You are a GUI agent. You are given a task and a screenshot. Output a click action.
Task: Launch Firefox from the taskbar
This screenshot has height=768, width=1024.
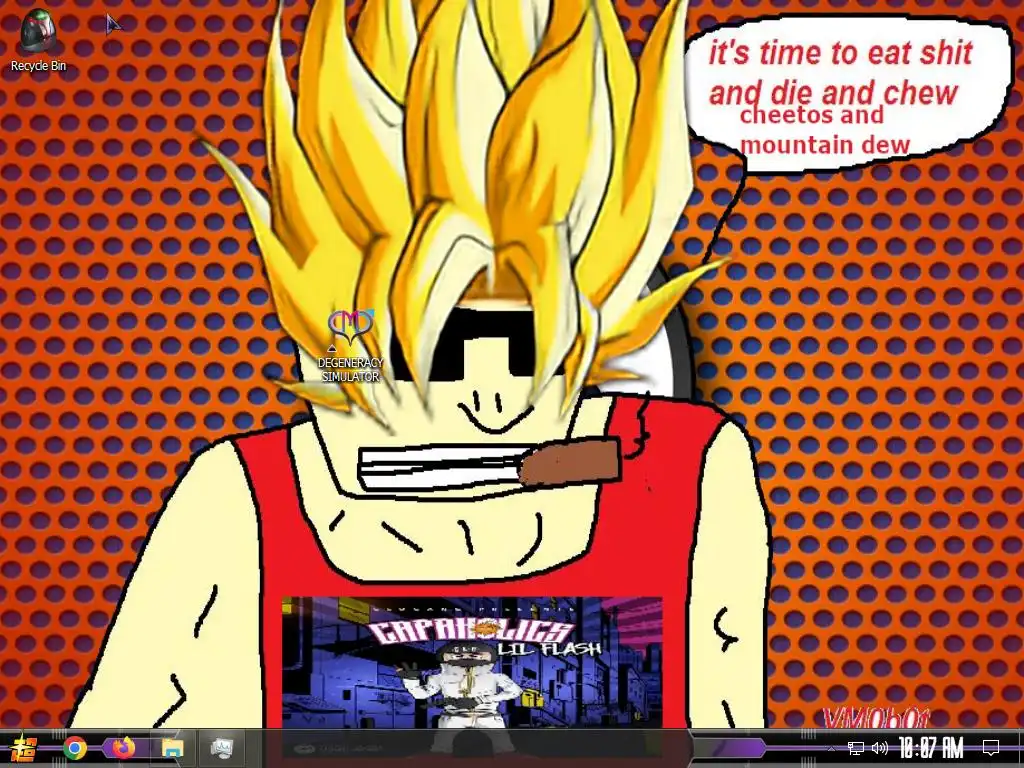123,748
